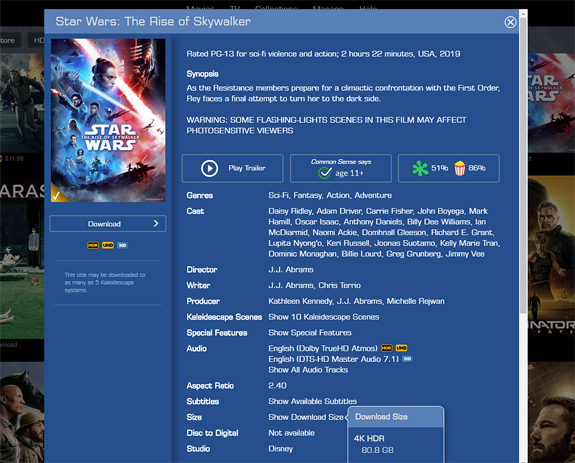Click the Star Wars poster thumbnail
Screen dimensions: 575x463
108,120
